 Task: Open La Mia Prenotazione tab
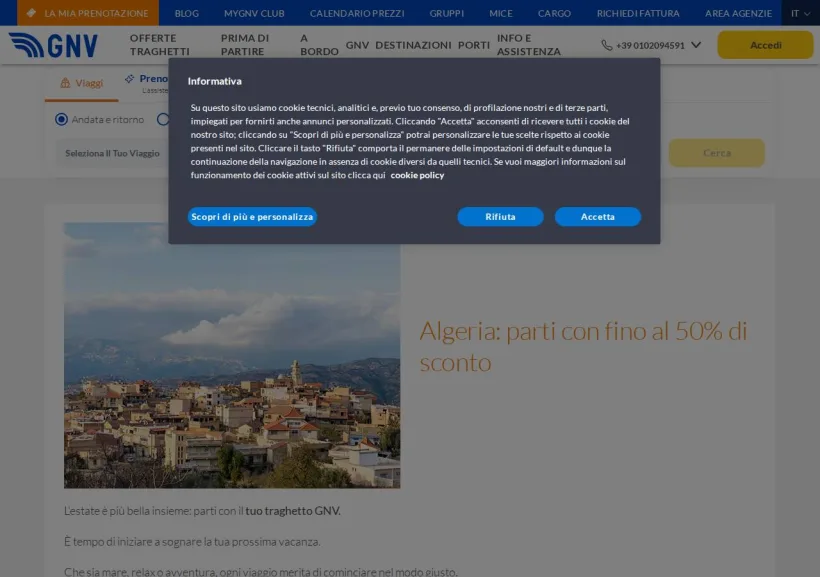point(88,13)
